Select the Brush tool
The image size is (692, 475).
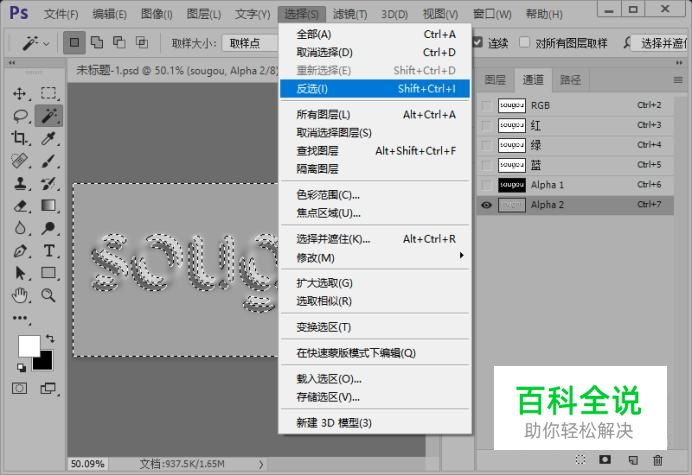[49, 161]
